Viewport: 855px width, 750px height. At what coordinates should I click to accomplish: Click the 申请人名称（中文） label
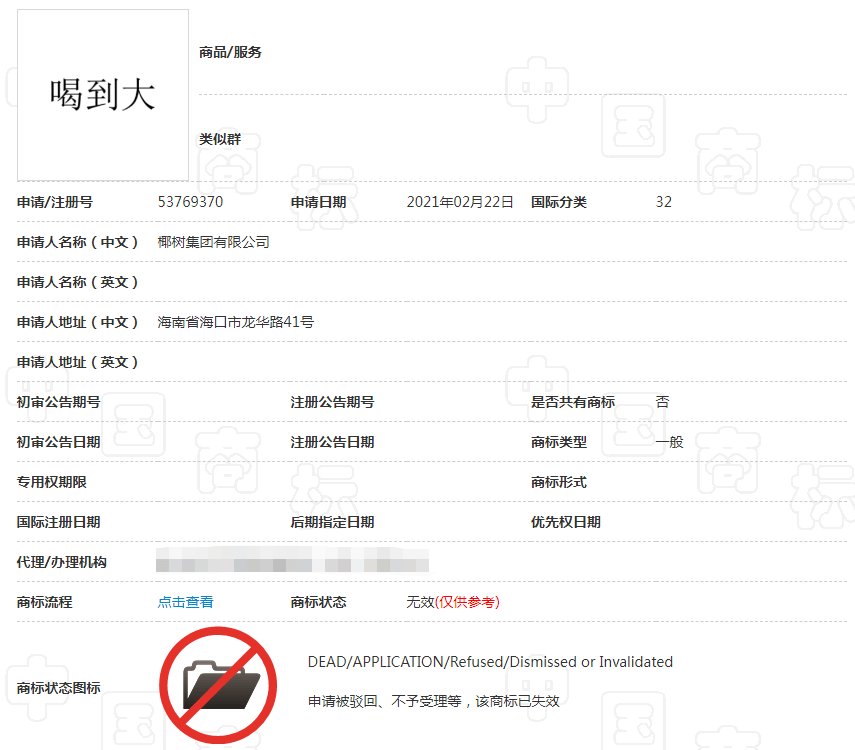pos(78,242)
